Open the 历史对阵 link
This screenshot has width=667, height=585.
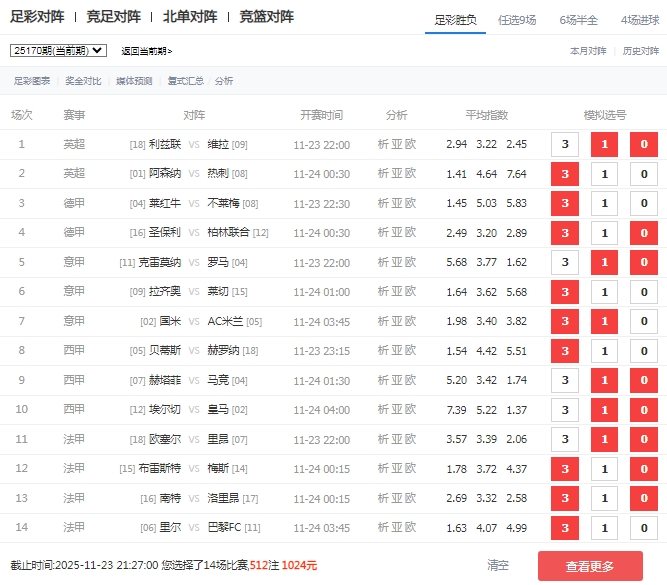pos(641,51)
